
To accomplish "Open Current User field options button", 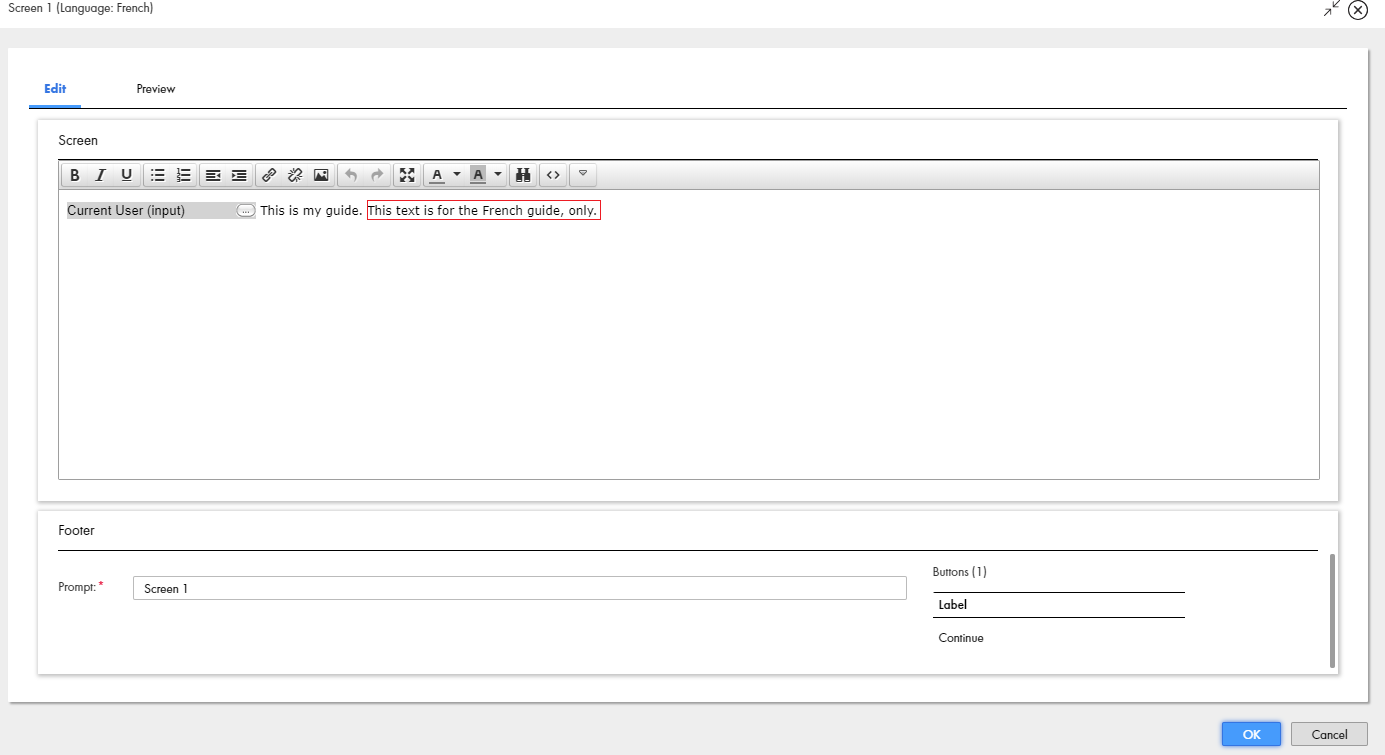I will coord(246,211).
